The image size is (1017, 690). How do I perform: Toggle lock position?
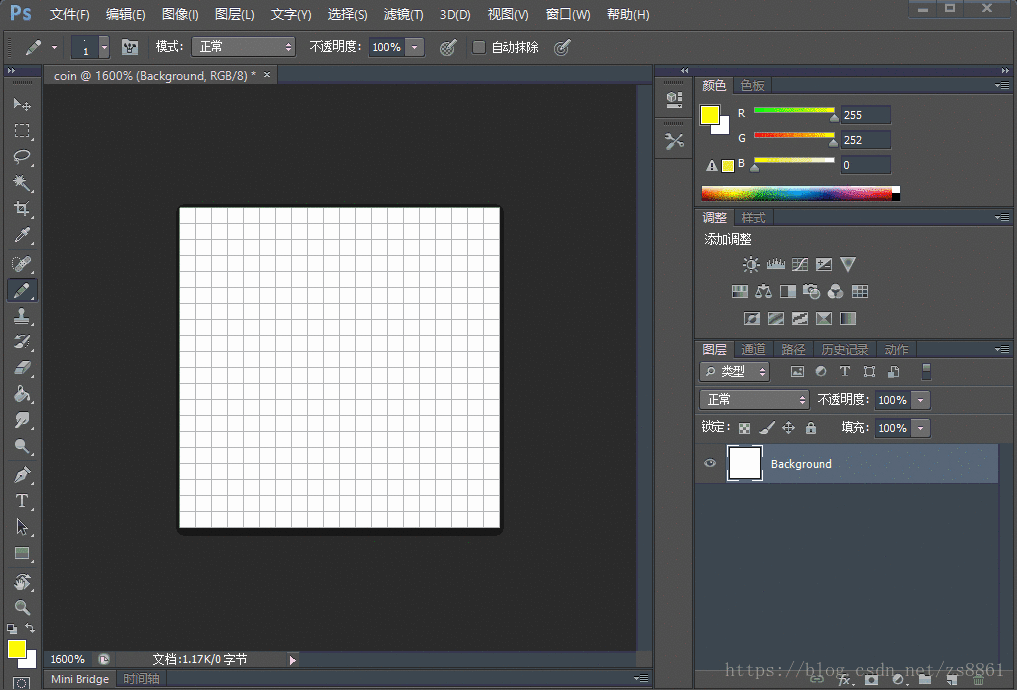pos(789,428)
